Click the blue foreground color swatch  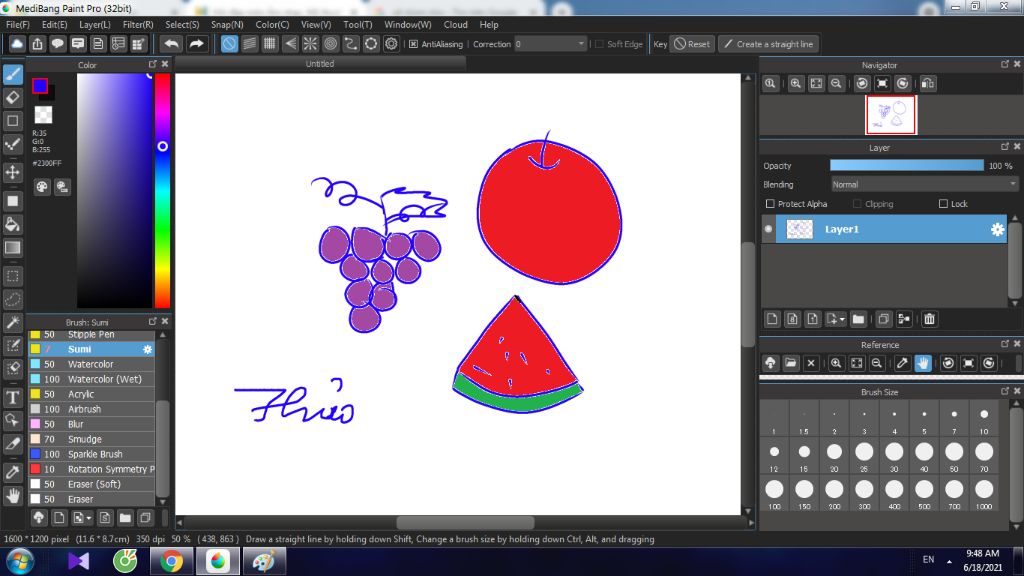[x=40, y=86]
